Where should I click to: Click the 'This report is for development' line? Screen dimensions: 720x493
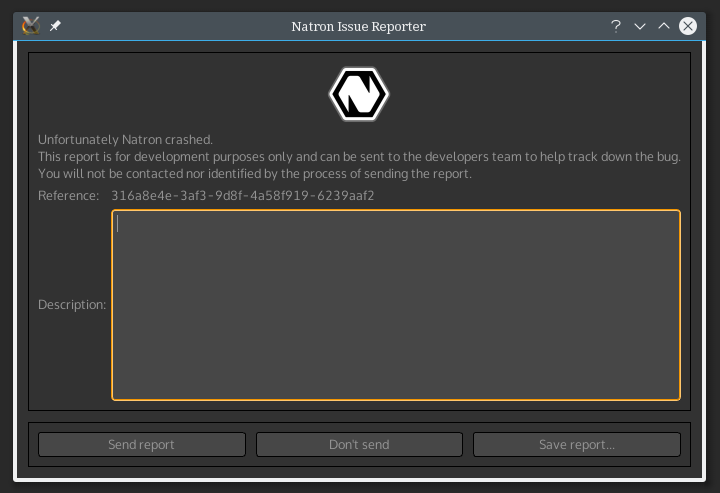[x=359, y=157]
